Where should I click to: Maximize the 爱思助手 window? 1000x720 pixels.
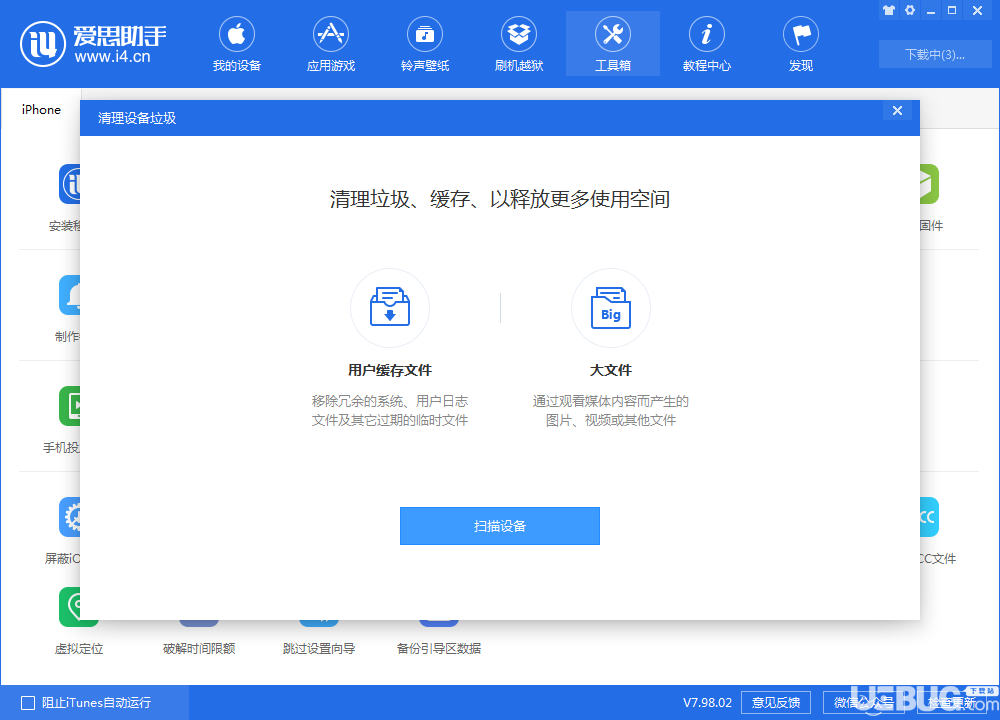952,10
